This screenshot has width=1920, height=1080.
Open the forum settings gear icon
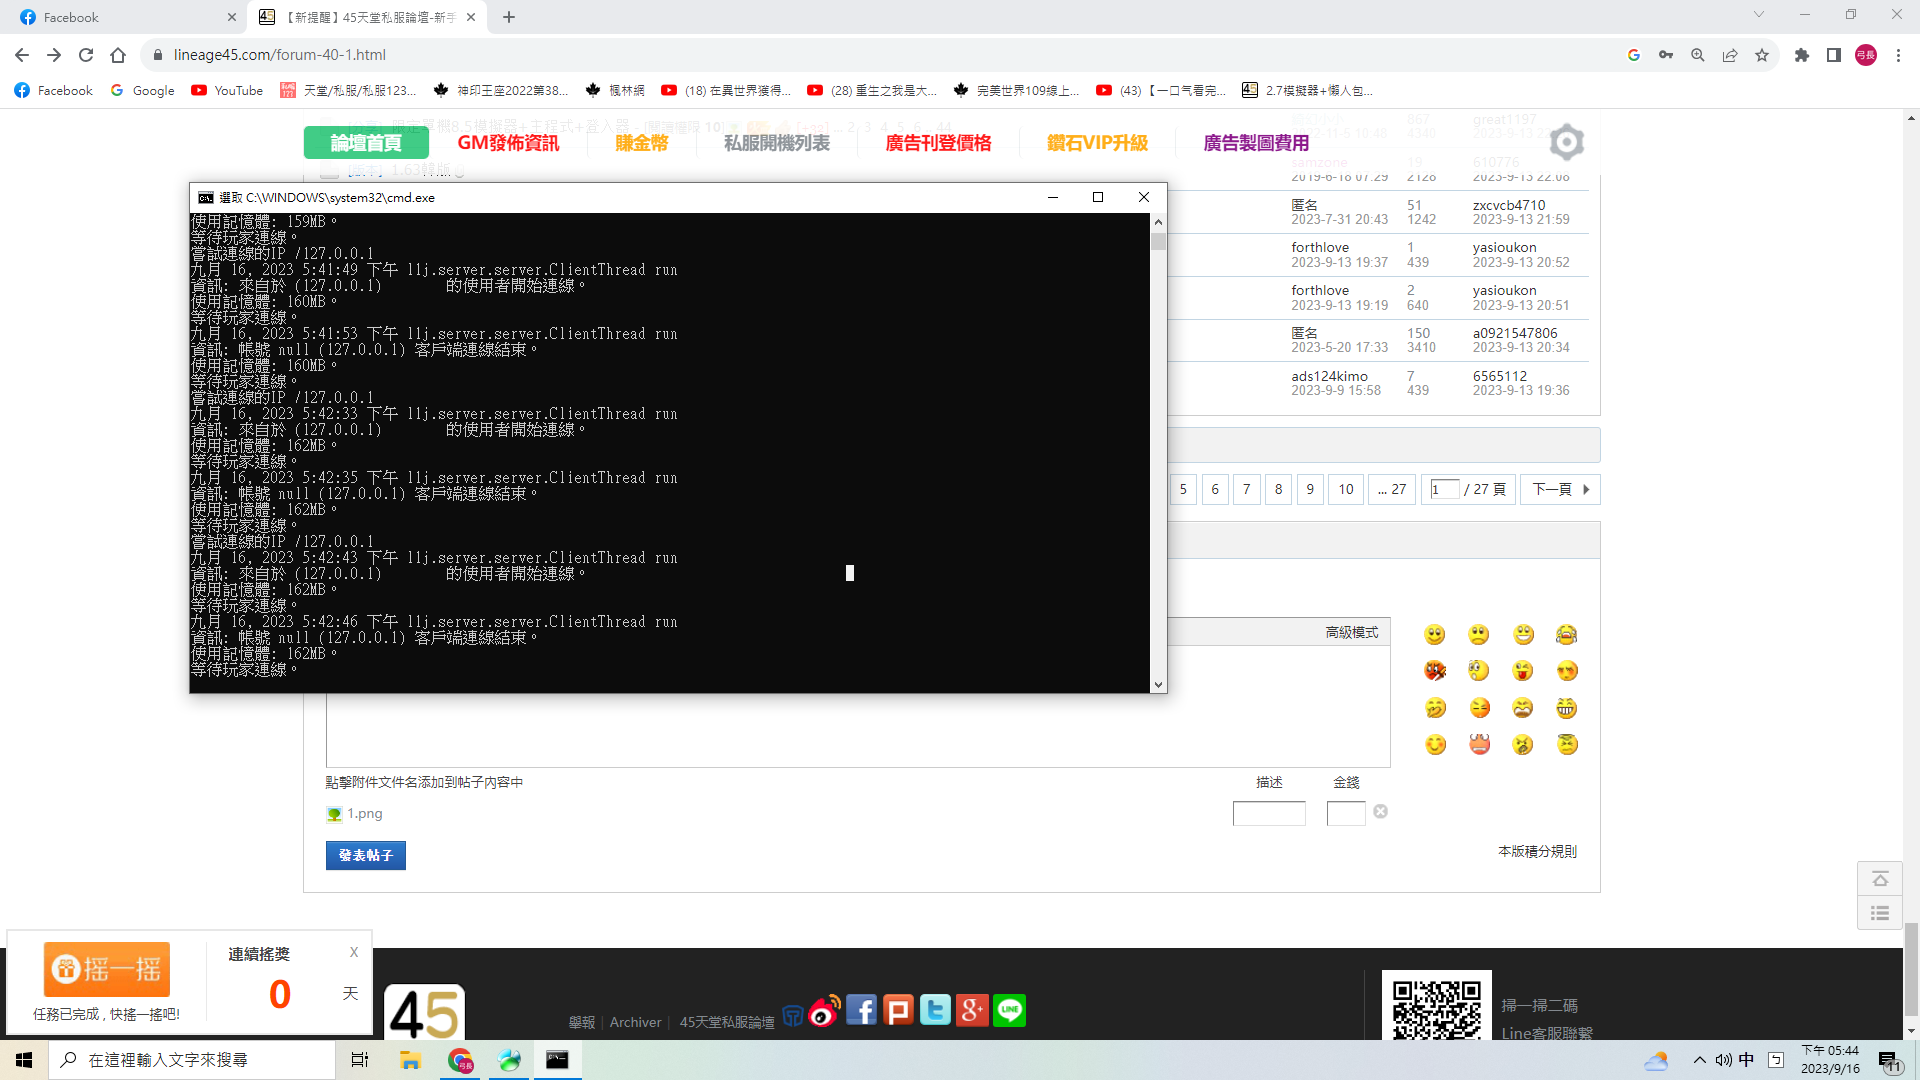pos(1567,142)
